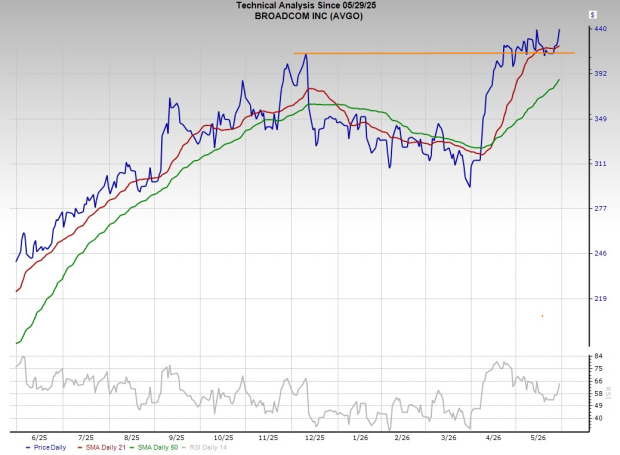Click the RSI axis value 58

pyautogui.click(x=598, y=394)
